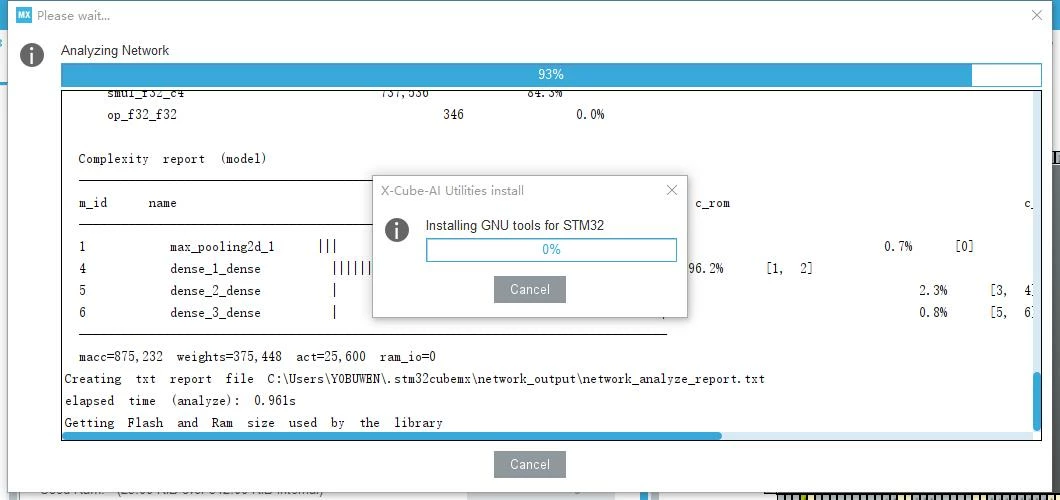Cancel the Analyzing Network operation
The height and width of the screenshot is (500, 1060).
(x=529, y=464)
